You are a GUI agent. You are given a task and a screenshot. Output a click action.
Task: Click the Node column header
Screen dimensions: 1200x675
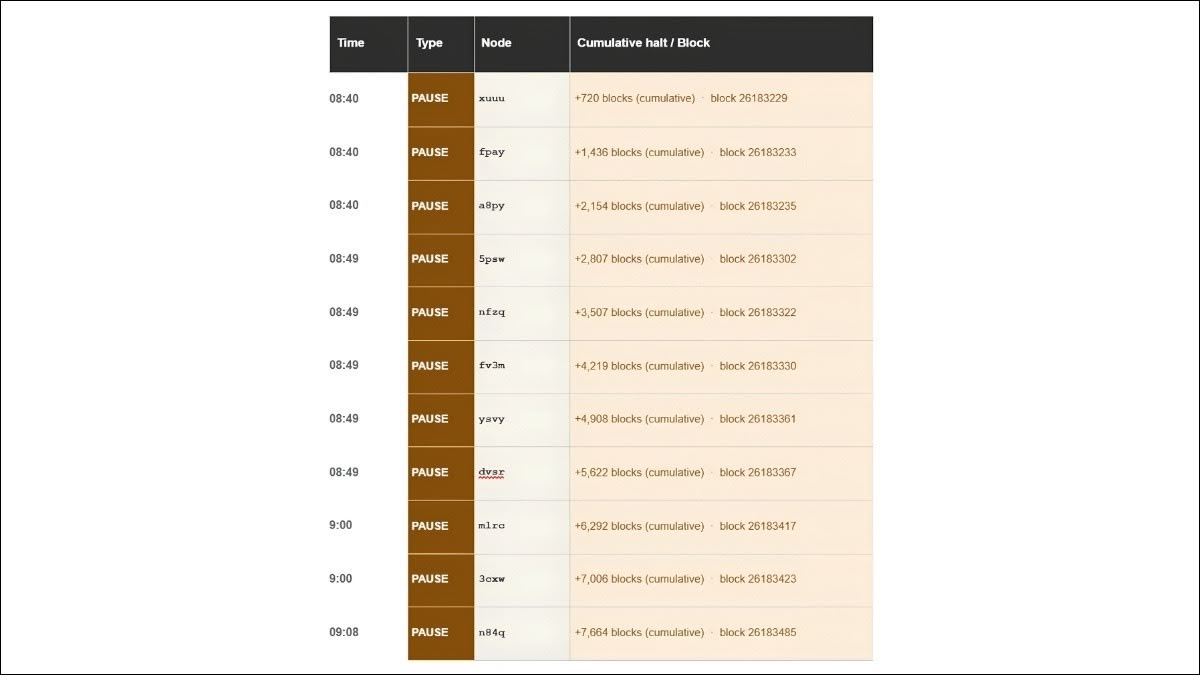[522, 43]
